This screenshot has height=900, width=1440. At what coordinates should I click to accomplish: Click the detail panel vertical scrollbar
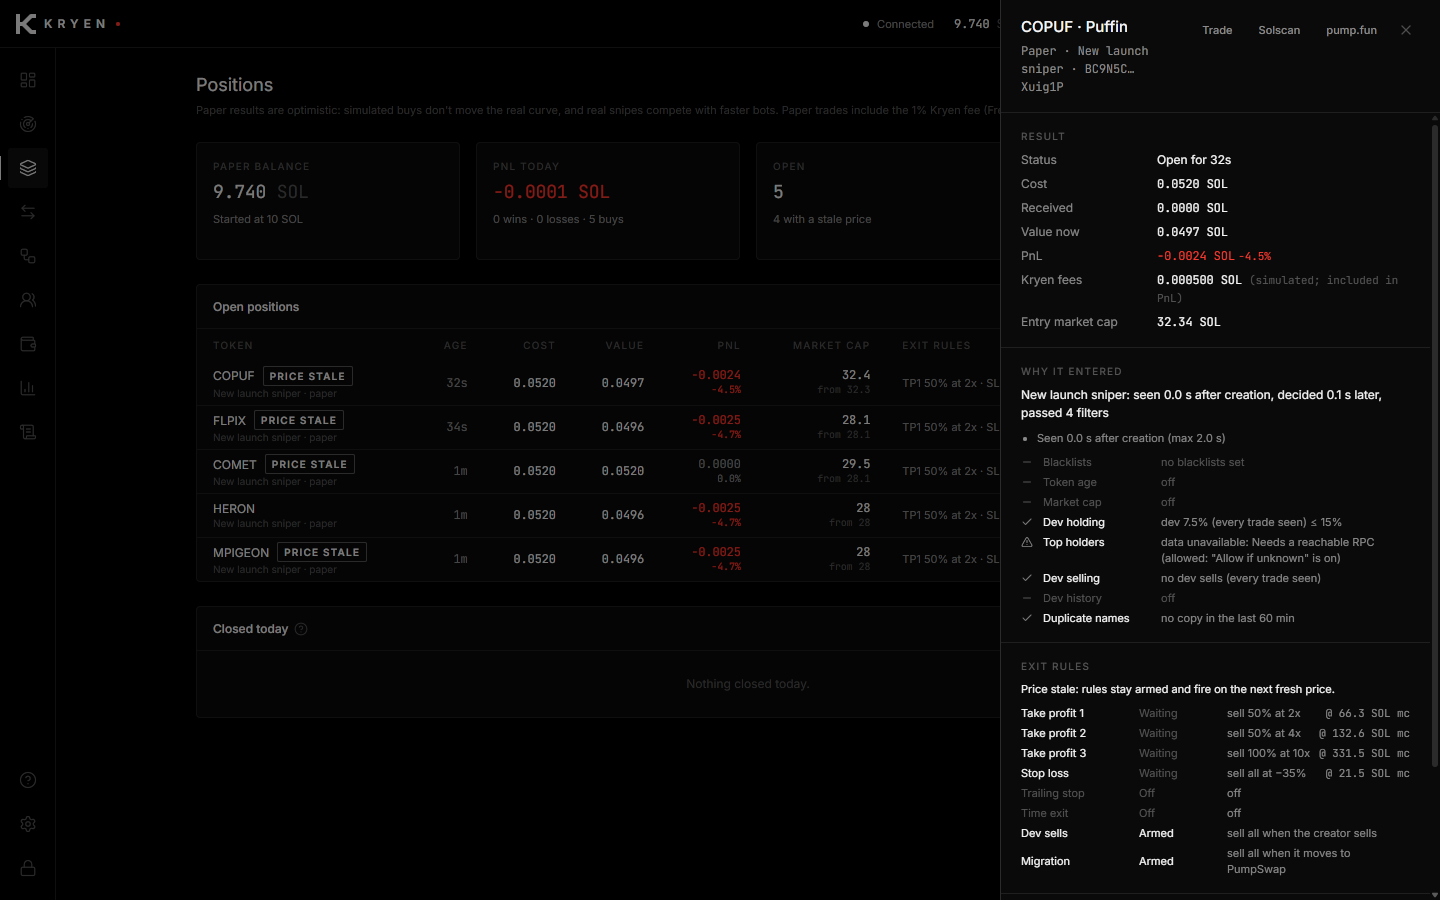point(1434,445)
